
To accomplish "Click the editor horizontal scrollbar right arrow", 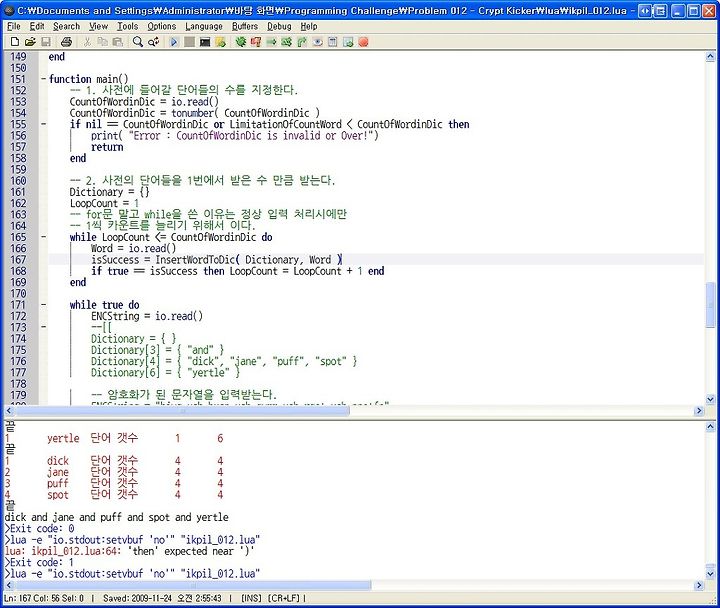I will (x=699, y=411).
